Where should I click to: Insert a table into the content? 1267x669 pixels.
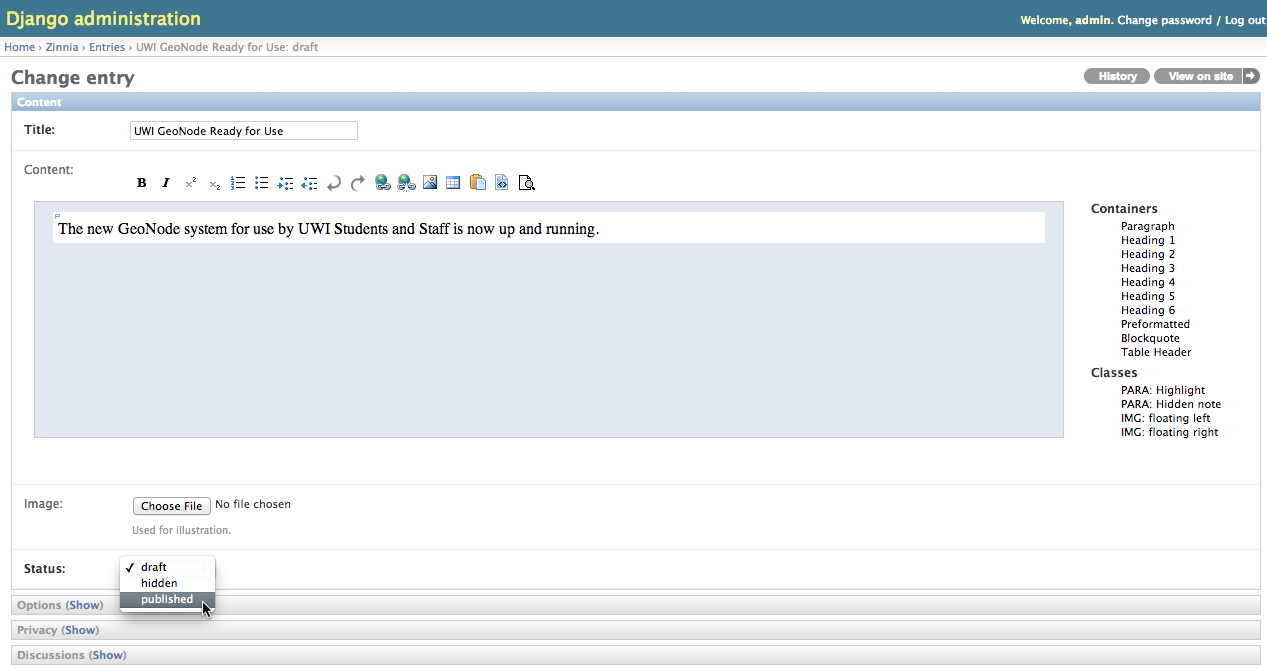click(x=453, y=183)
